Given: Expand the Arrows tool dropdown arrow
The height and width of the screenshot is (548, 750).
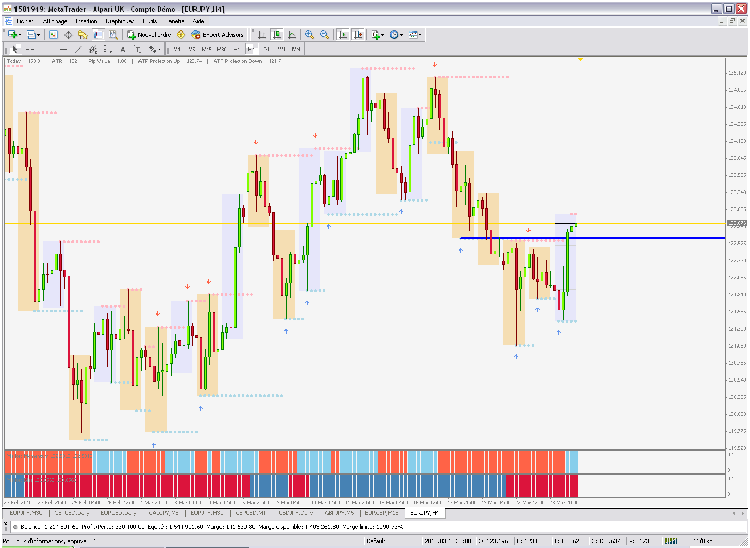Looking at the screenshot, I should [x=158, y=49].
